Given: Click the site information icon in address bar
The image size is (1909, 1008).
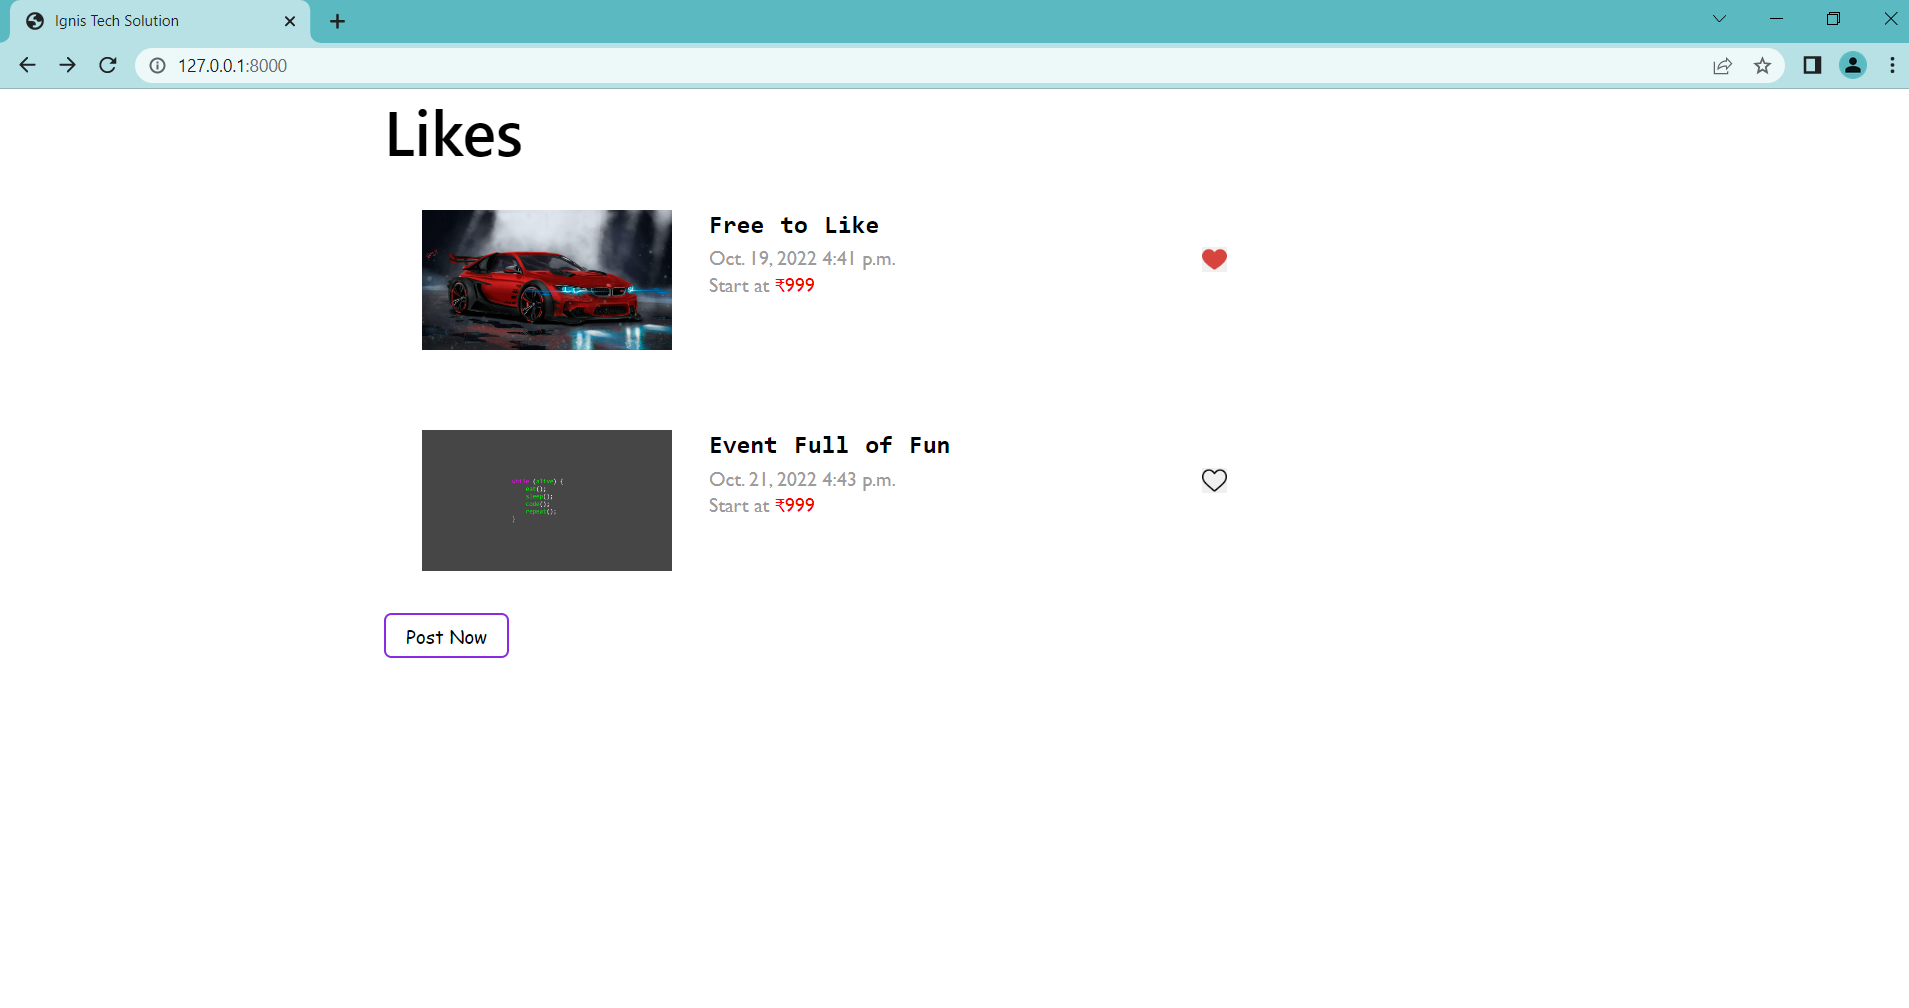Looking at the screenshot, I should tap(157, 65).
